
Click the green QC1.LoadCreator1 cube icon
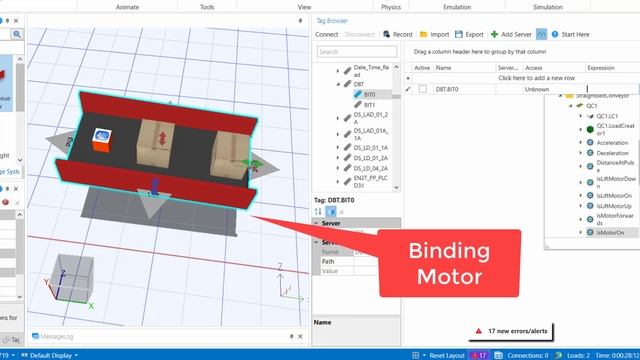590,129
